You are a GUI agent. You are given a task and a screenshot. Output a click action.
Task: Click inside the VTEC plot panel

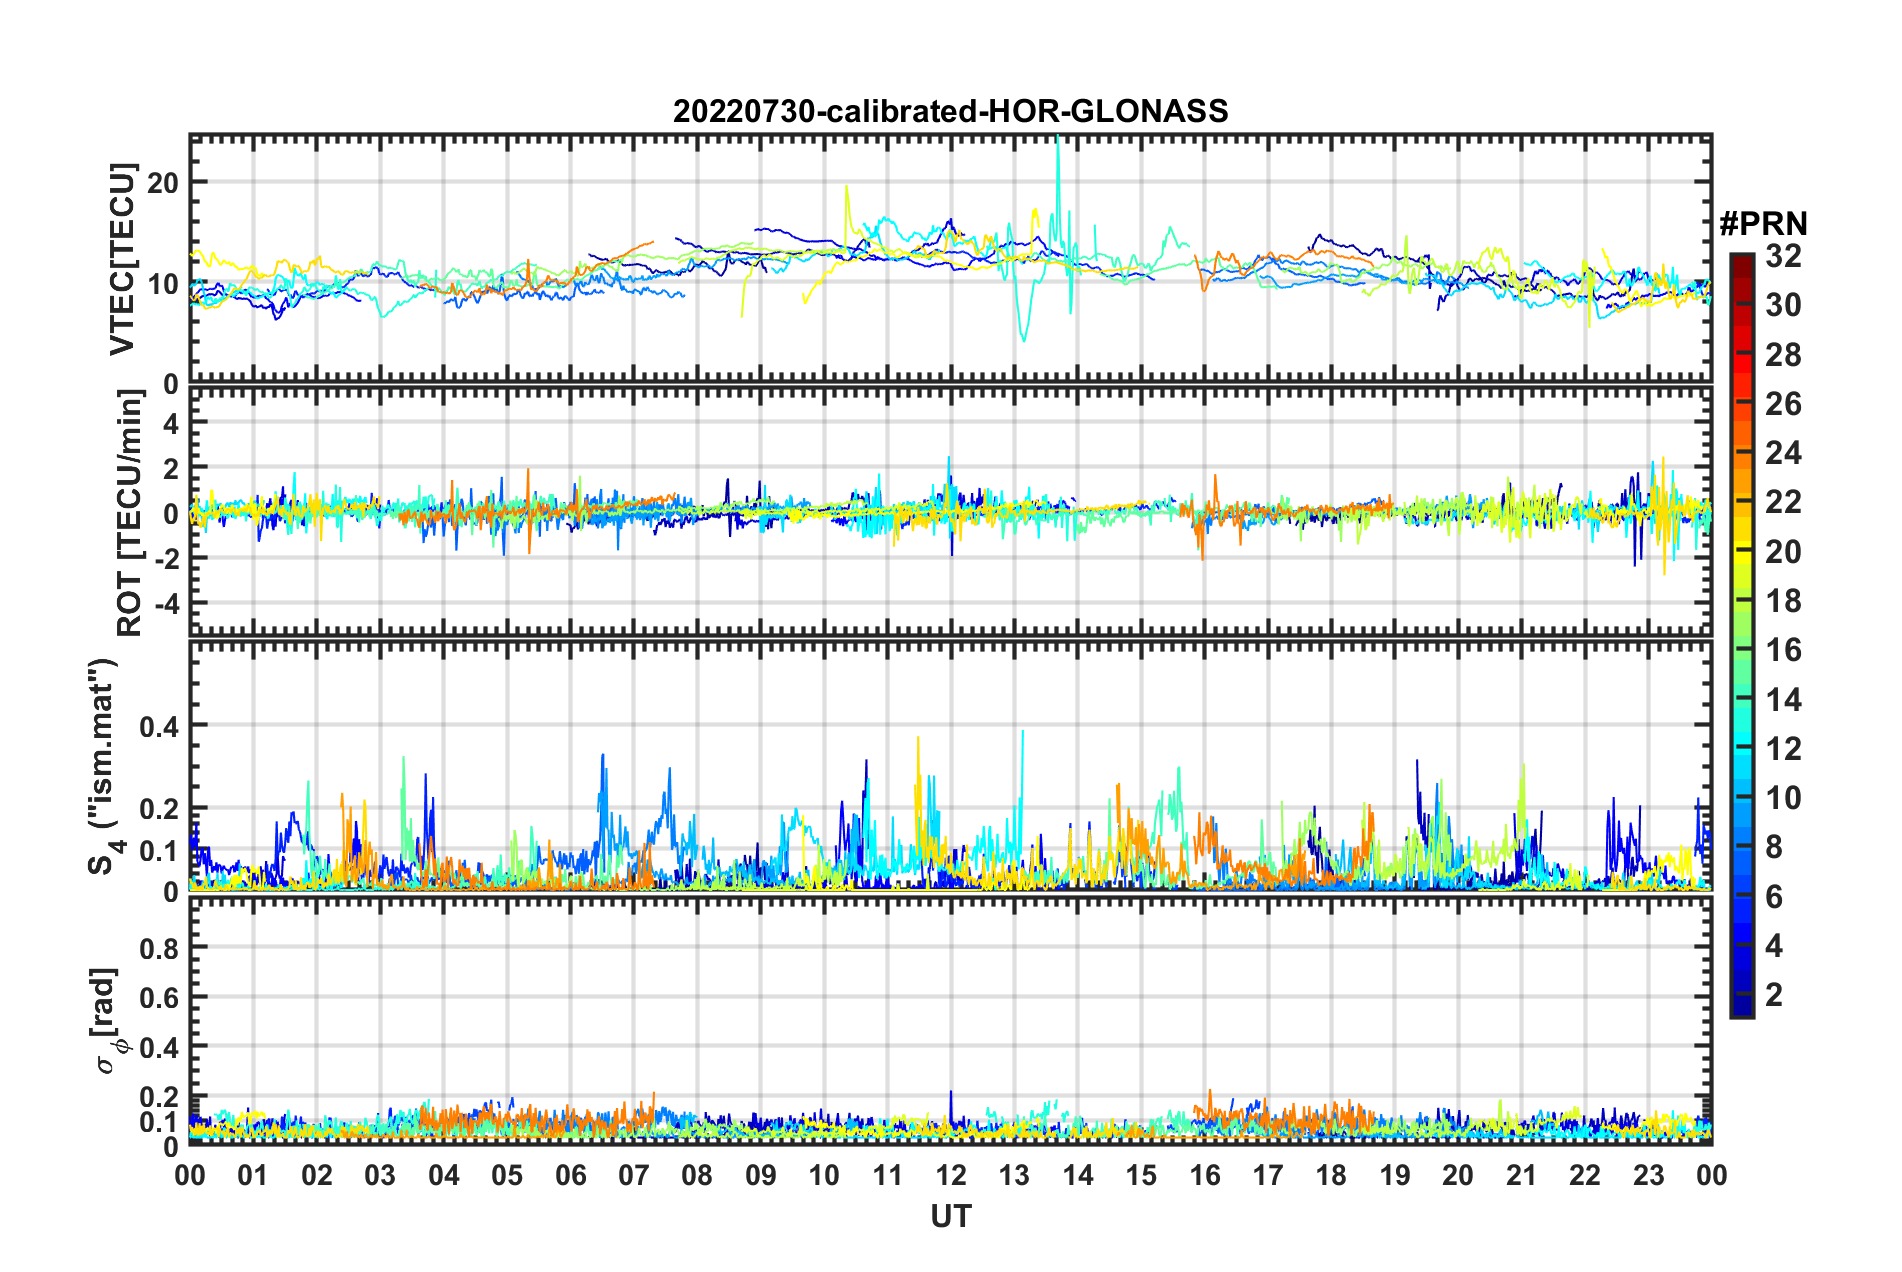[x=951, y=259]
